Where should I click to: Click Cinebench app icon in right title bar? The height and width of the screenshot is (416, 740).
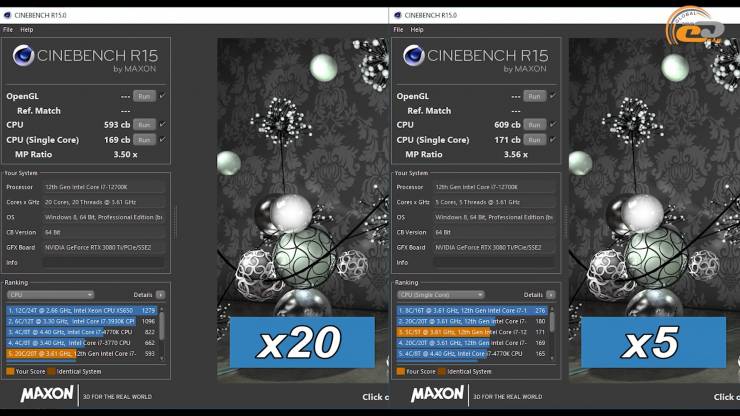[x=397, y=15]
